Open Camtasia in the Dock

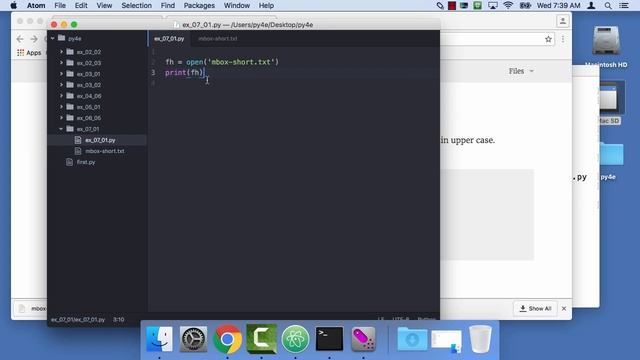261,339
